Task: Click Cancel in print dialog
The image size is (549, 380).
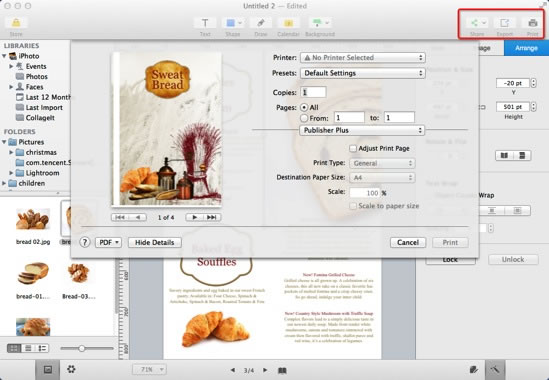Action: tap(408, 242)
